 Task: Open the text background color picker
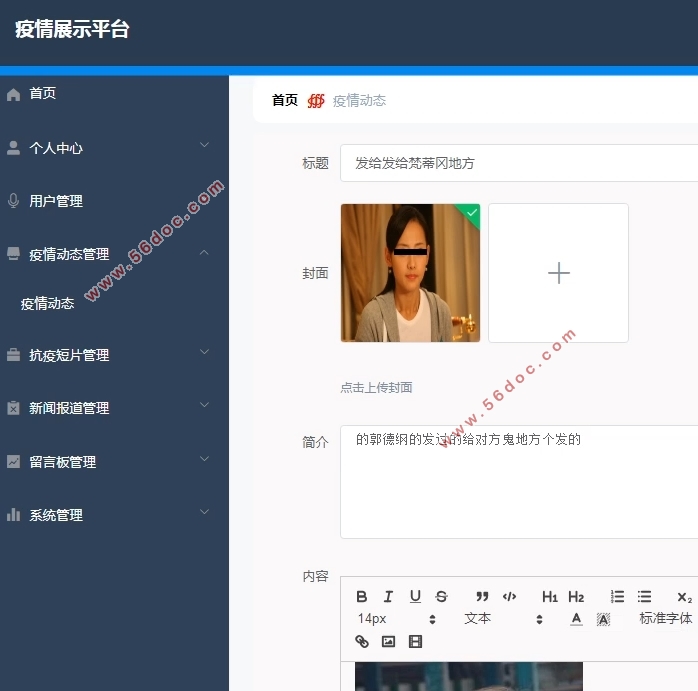pyautogui.click(x=603, y=619)
